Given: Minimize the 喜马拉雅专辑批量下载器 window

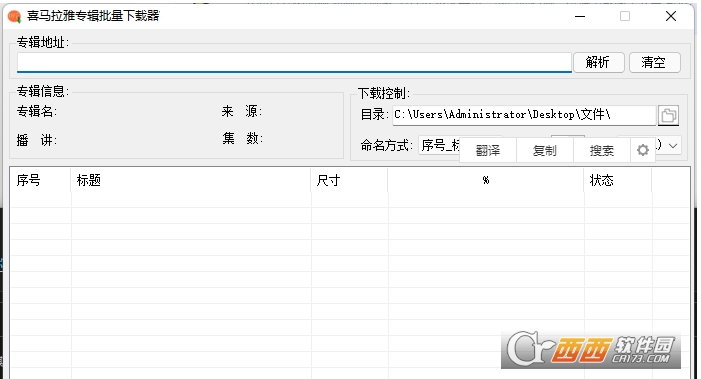Looking at the screenshot, I should [580, 17].
